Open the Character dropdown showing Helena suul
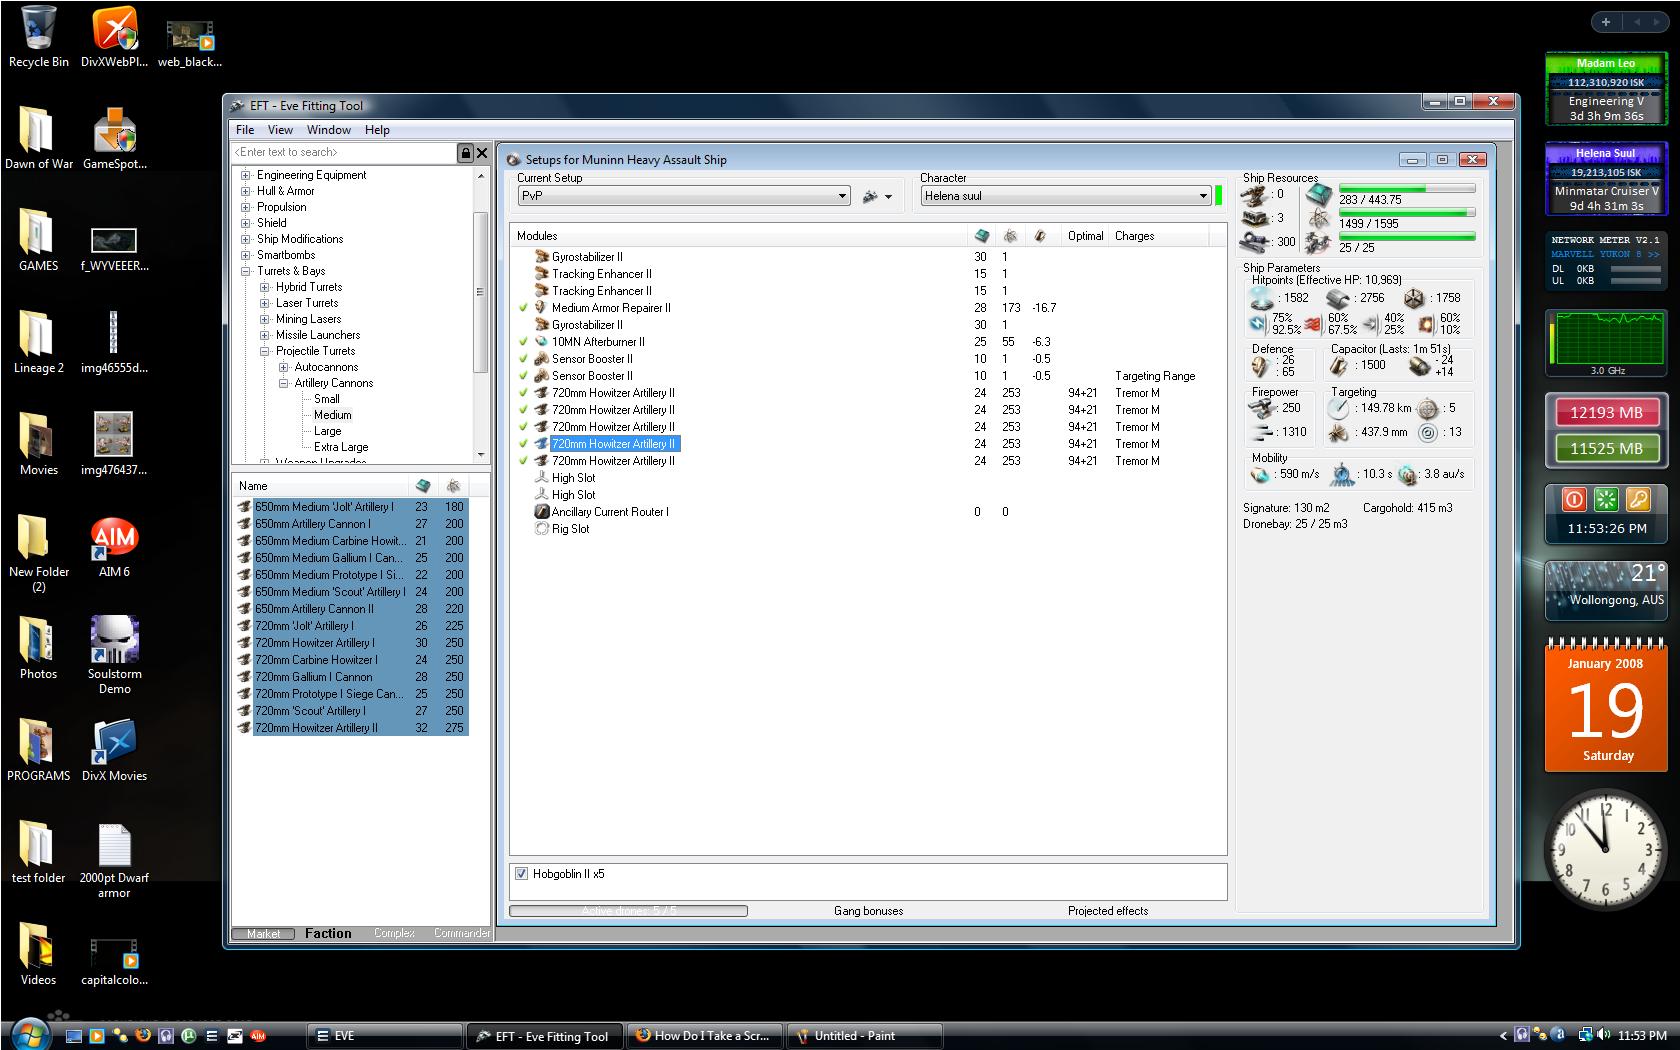Image resolution: width=1680 pixels, height=1050 pixels. pyautogui.click(x=1066, y=196)
